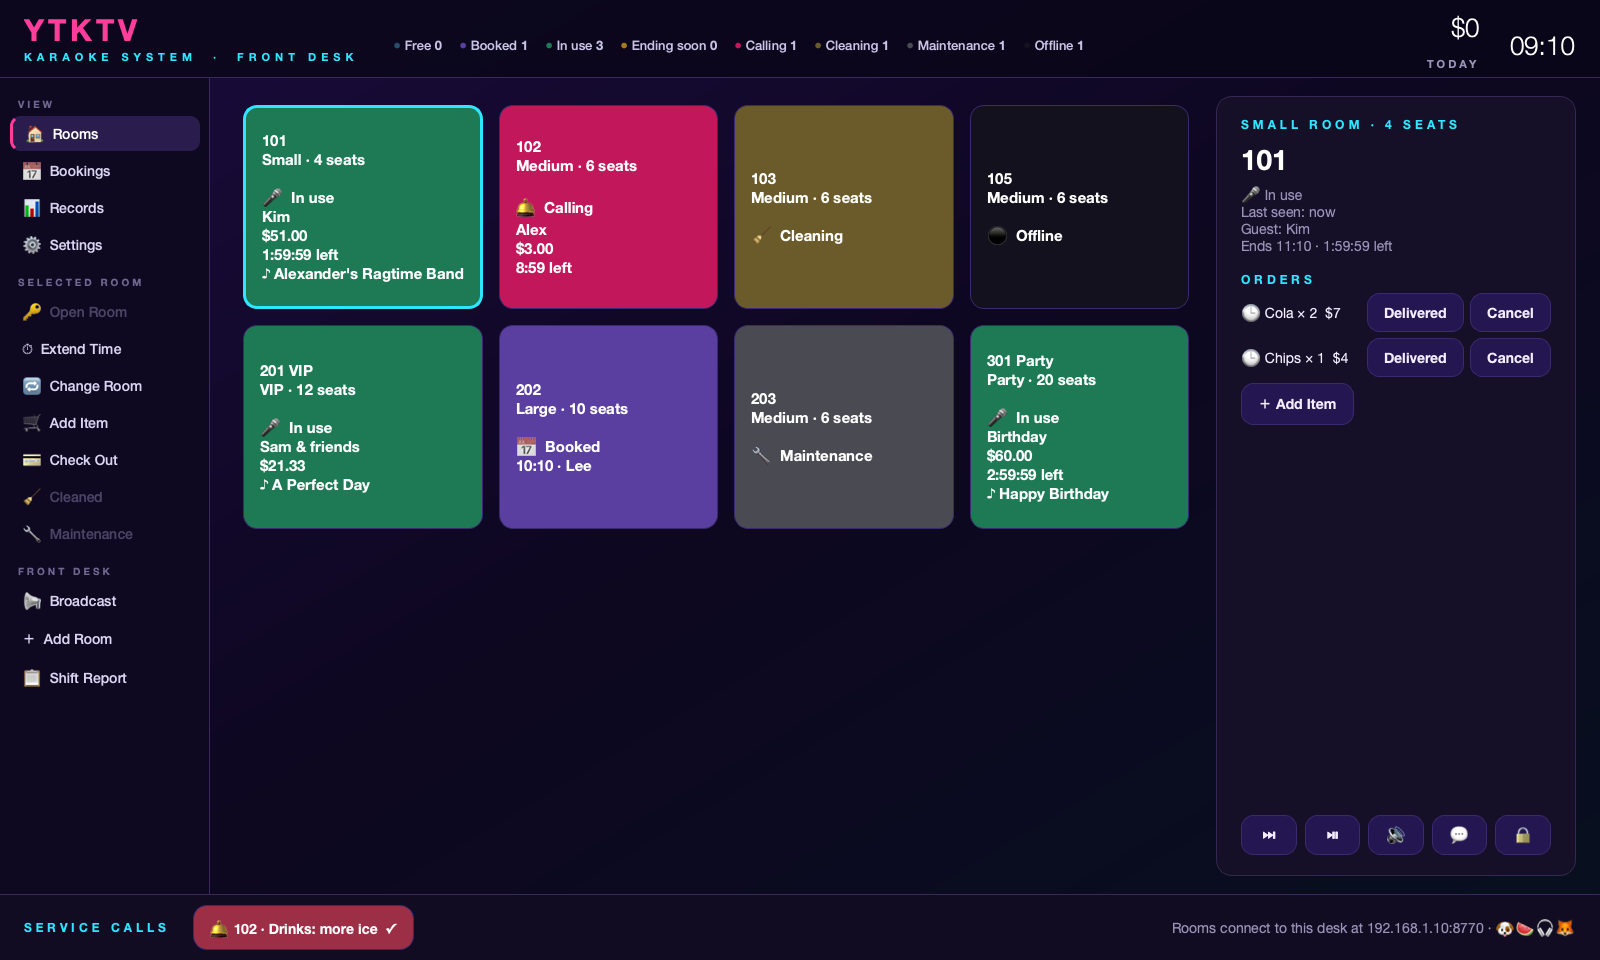This screenshot has height=960, width=1600.
Task: Open the Records view
Action: [105, 208]
